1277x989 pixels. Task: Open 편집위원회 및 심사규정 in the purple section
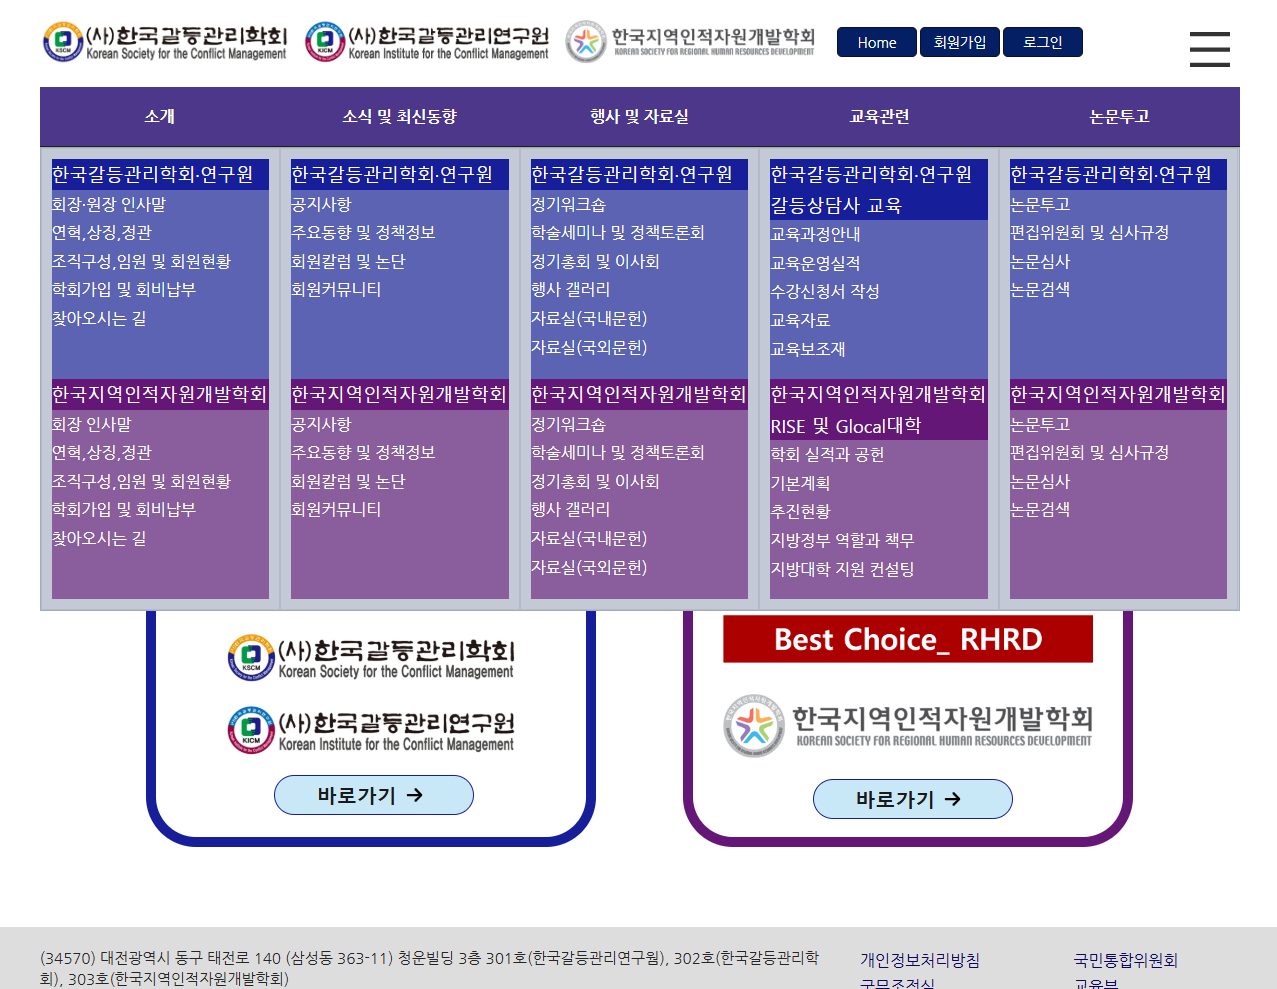1089,452
